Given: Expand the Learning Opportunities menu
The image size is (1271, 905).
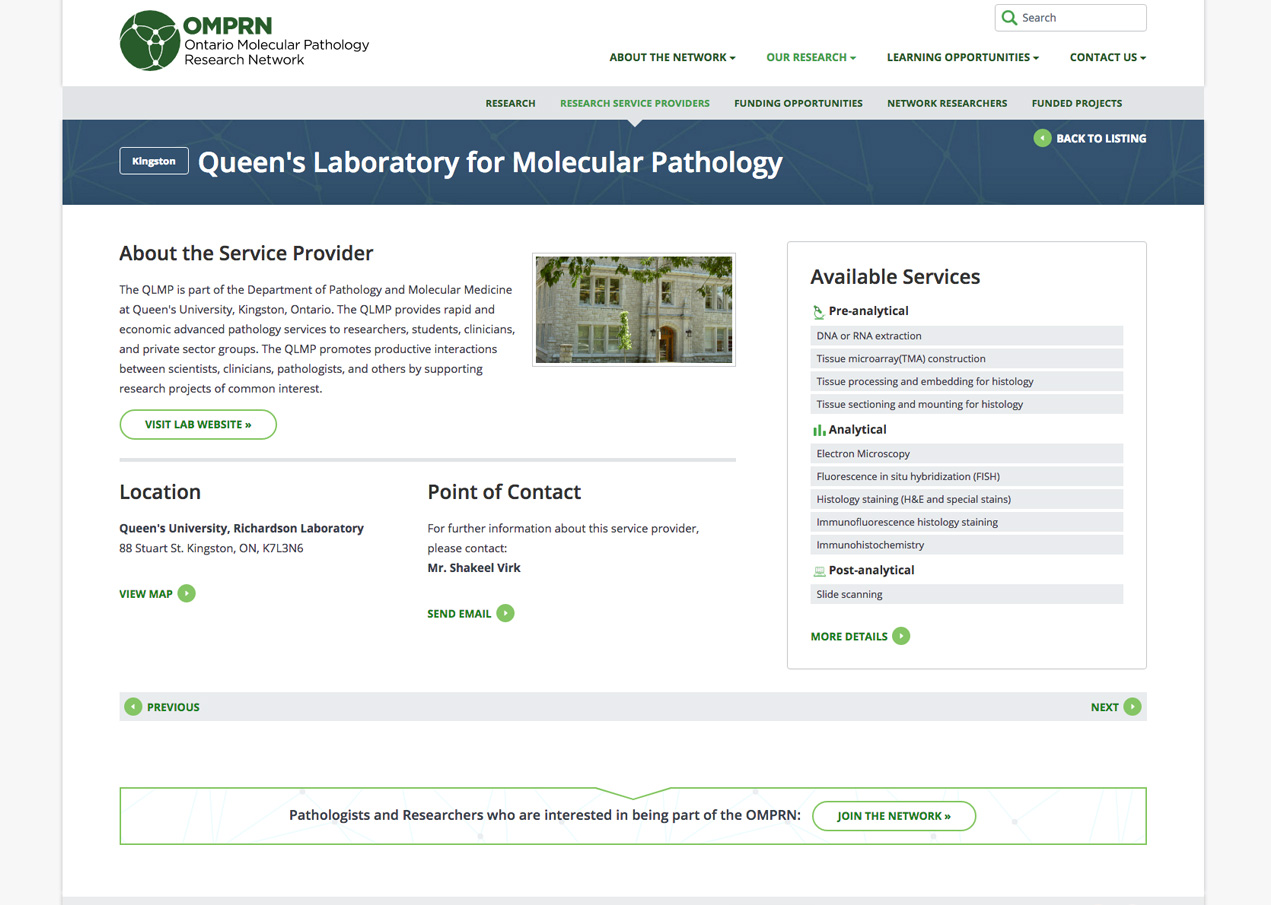Looking at the screenshot, I should [x=962, y=58].
